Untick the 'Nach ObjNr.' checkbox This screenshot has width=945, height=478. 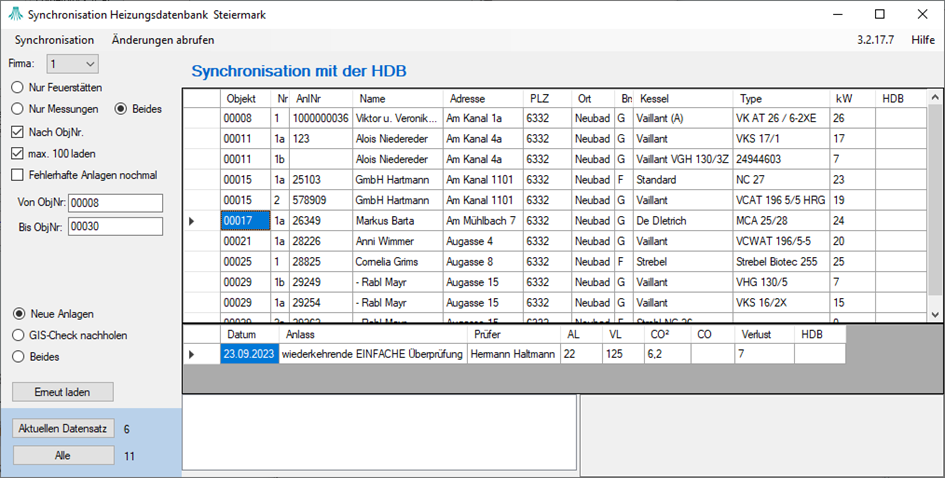click(17, 132)
